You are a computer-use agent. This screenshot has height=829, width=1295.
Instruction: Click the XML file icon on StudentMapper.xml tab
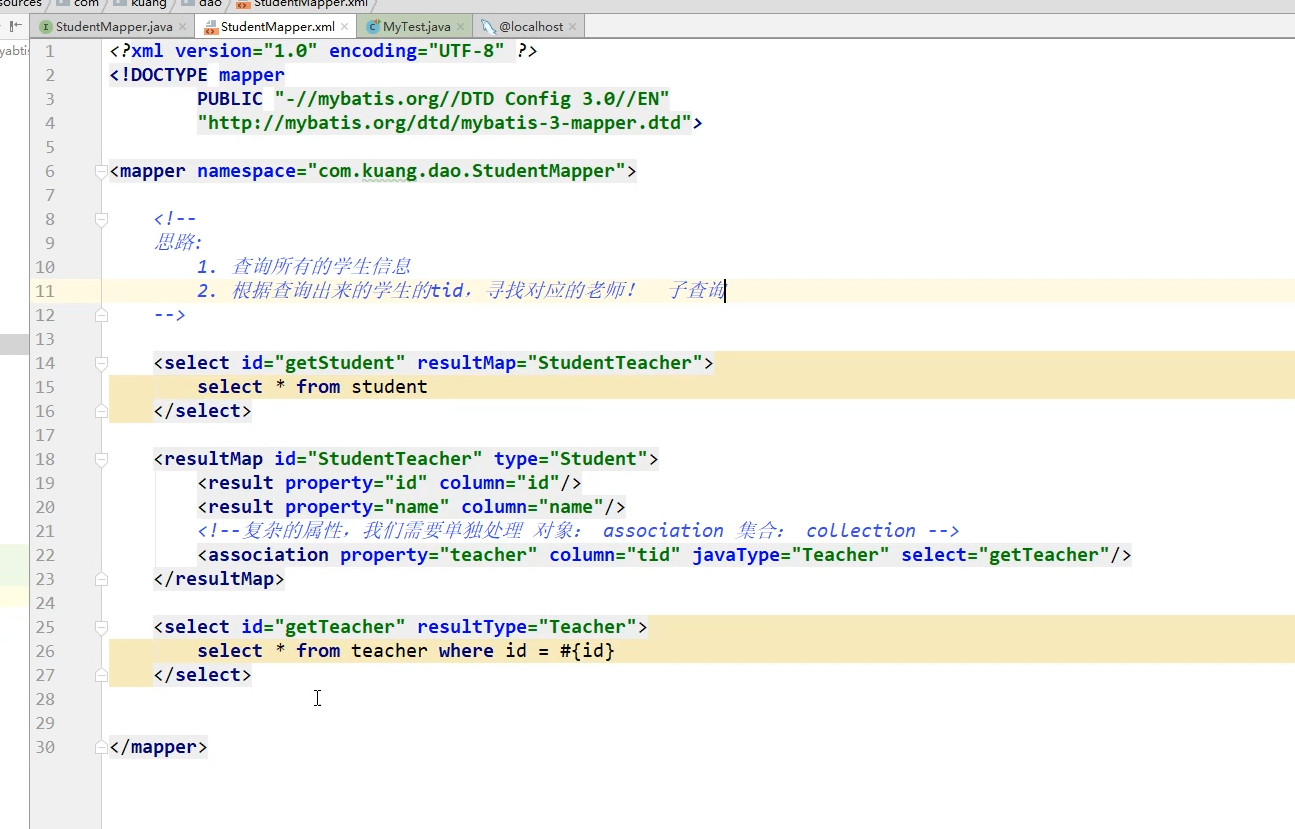click(x=211, y=27)
